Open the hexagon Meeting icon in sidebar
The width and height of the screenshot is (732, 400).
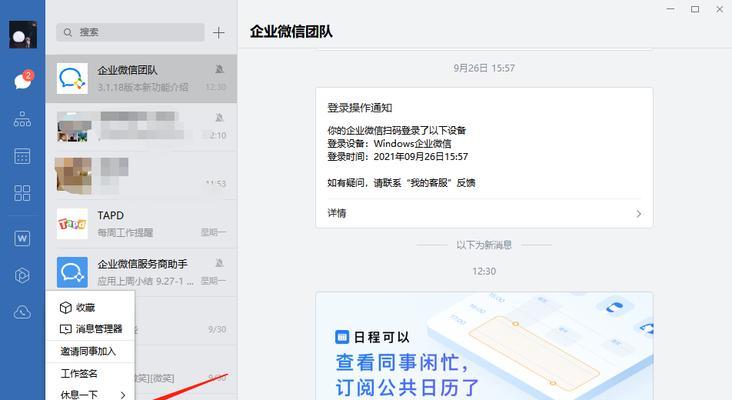coord(22,275)
